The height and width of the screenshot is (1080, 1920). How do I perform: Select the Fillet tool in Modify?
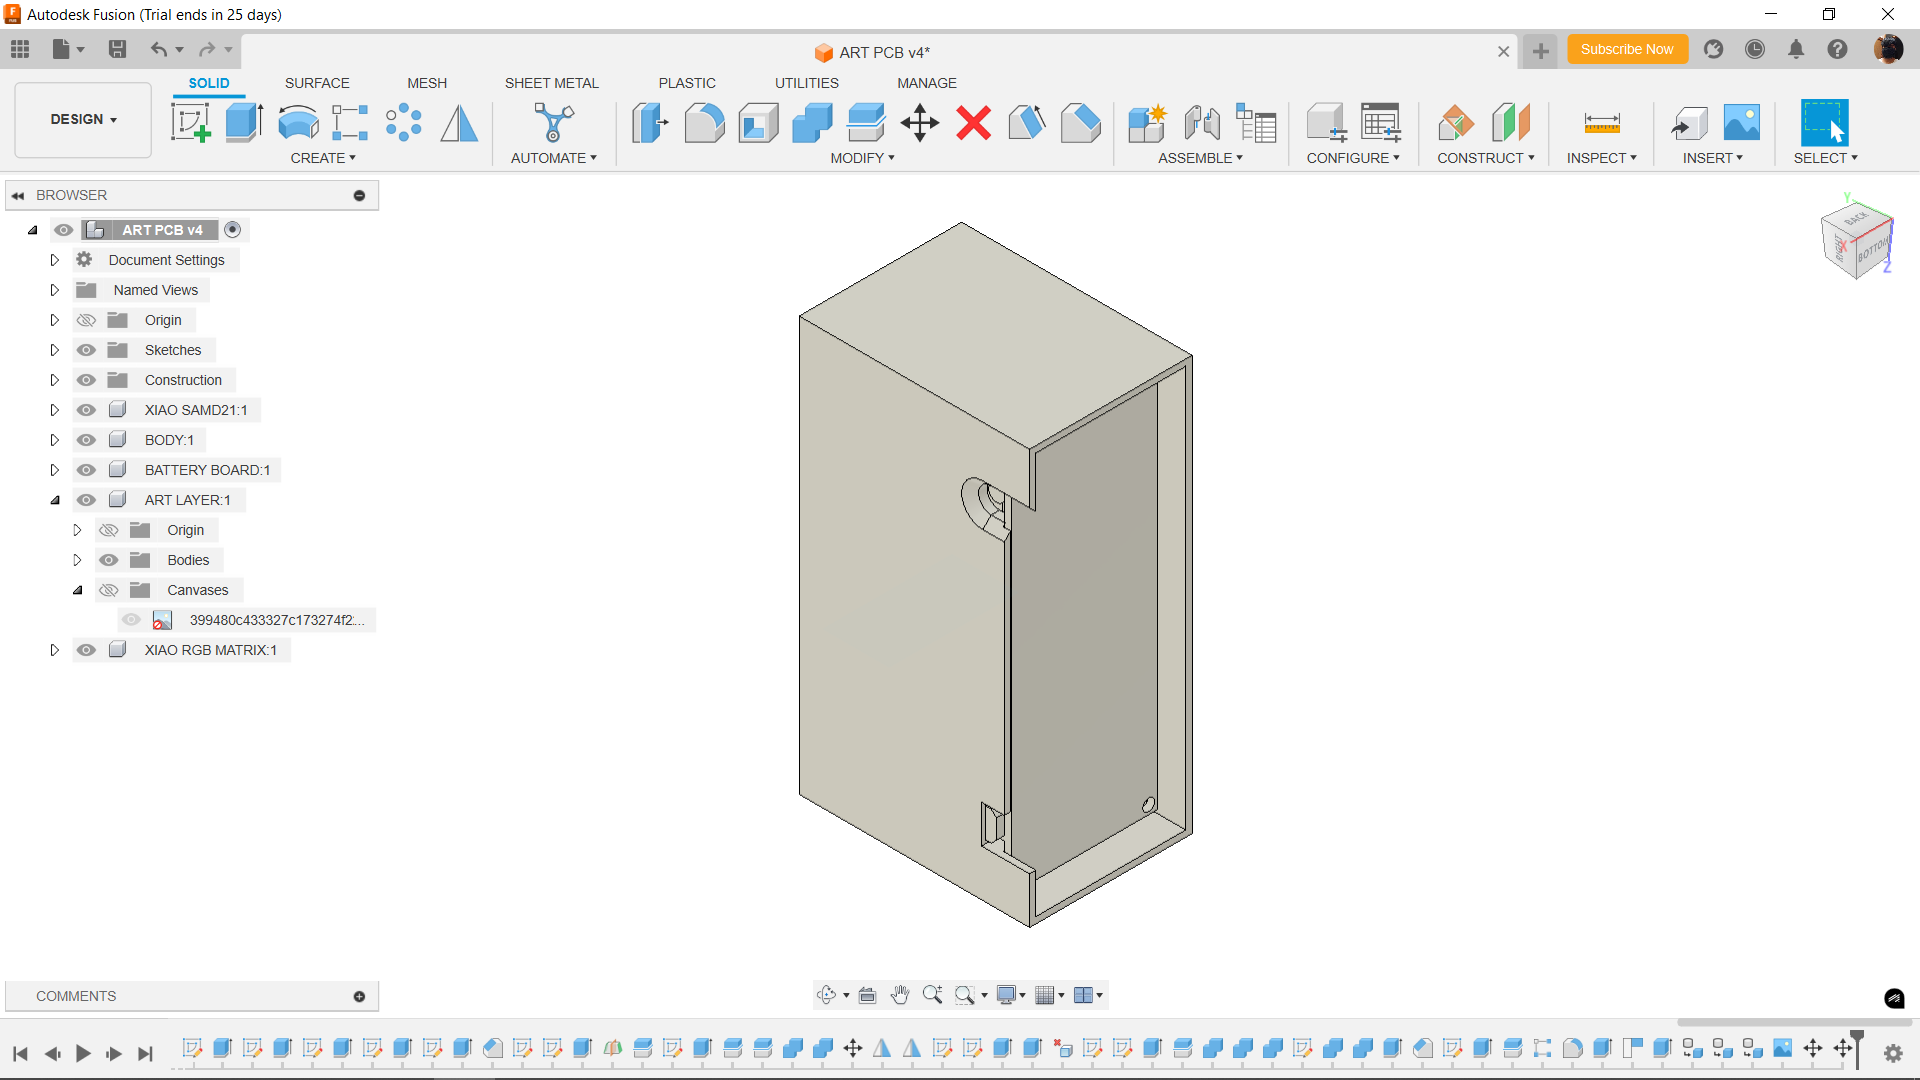tap(704, 123)
